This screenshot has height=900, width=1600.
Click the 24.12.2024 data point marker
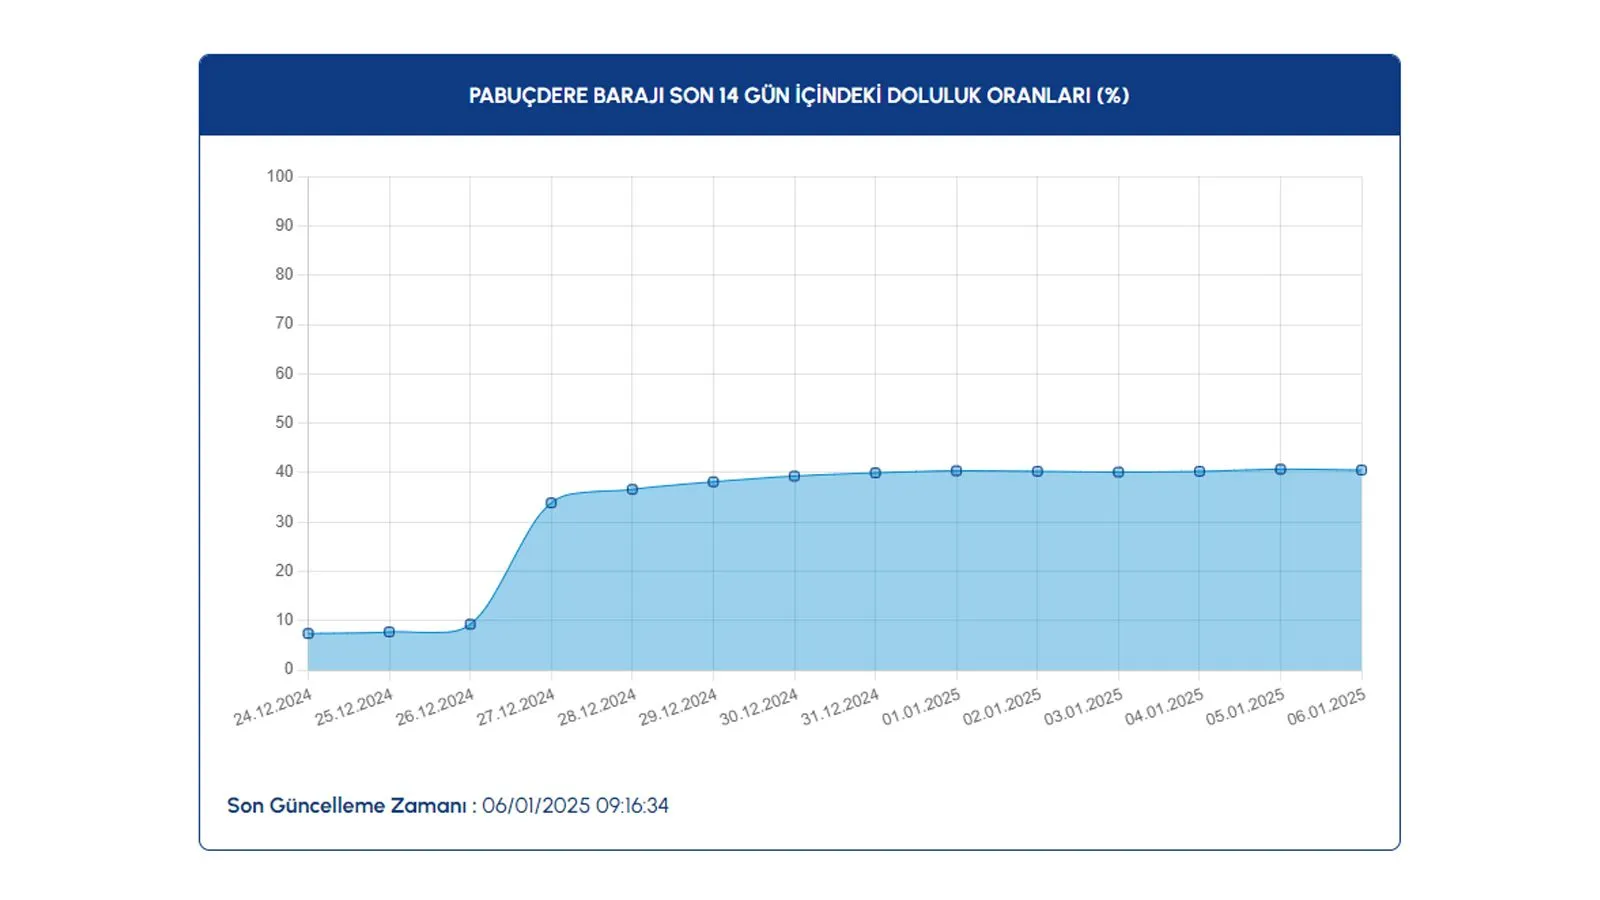point(308,634)
